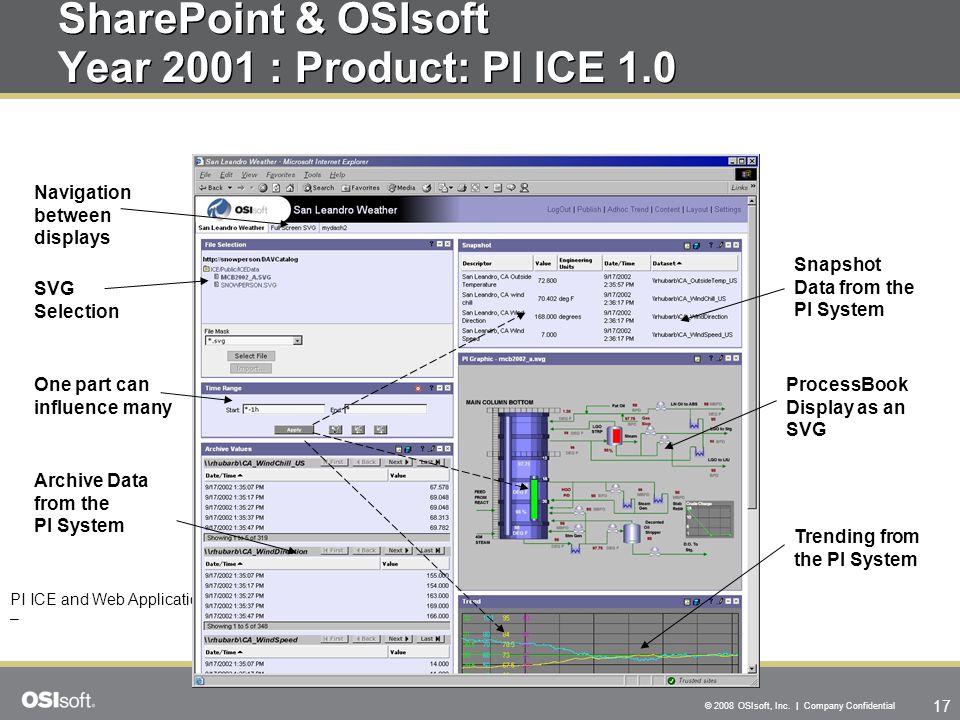
Task: Click the Trend panel blue globe icon
Action: [696, 602]
